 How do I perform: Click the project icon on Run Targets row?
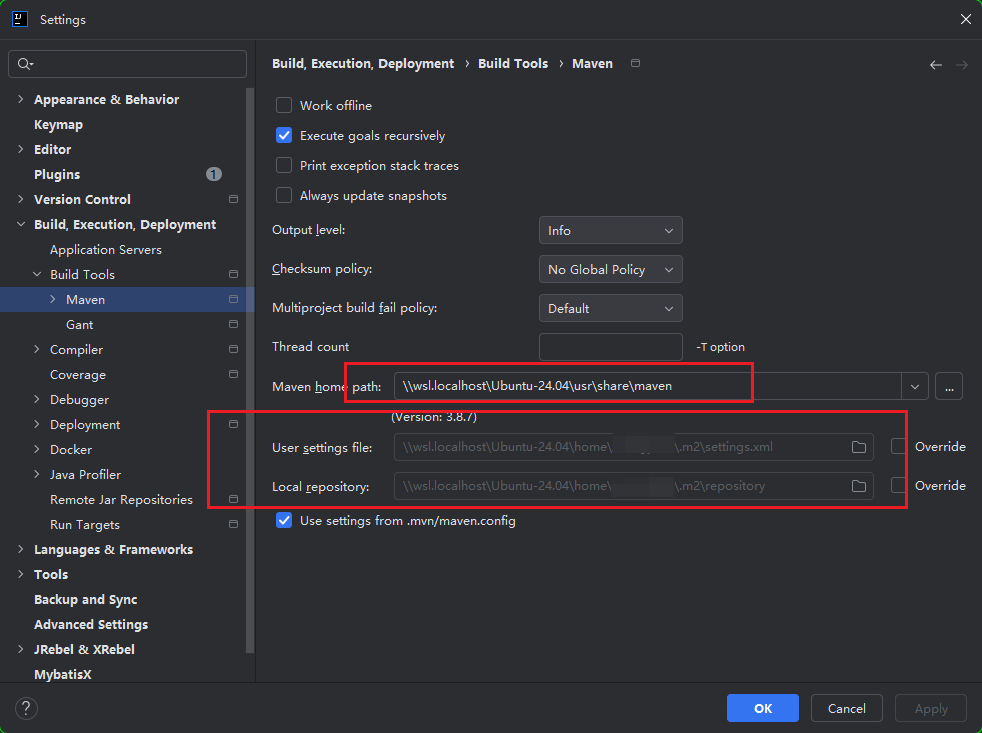pyautogui.click(x=234, y=524)
